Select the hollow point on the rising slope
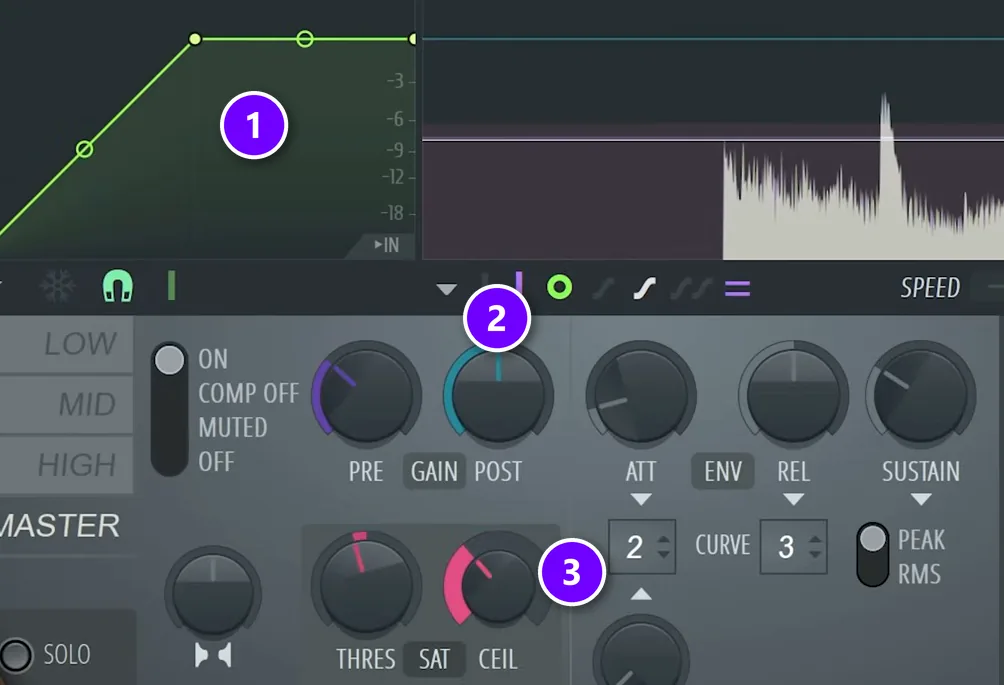Image resolution: width=1004 pixels, height=685 pixels. coord(85,149)
